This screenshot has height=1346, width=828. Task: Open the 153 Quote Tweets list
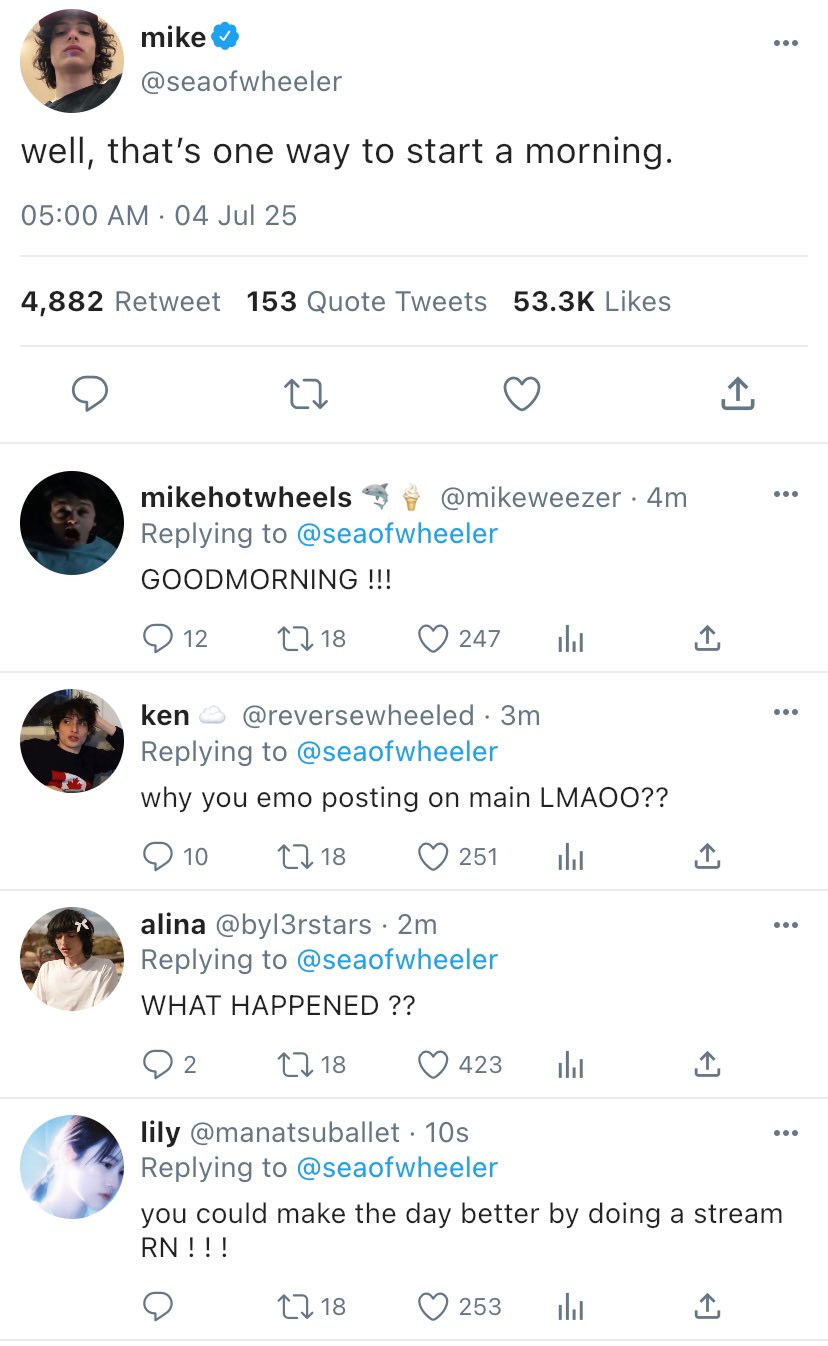367,302
